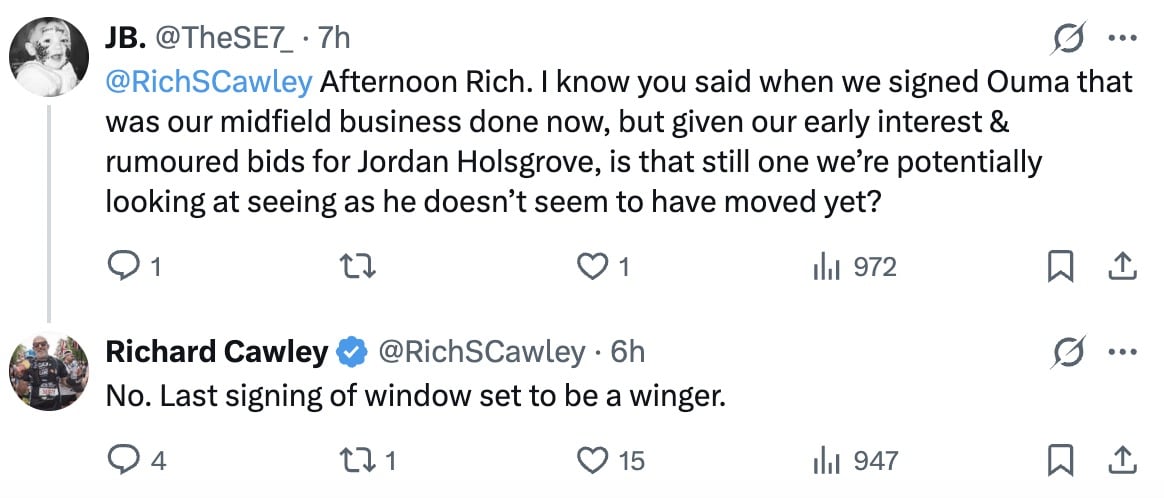Open Grok icon on Richard Cawley's reply
The height and width of the screenshot is (498, 1164).
[1067, 352]
